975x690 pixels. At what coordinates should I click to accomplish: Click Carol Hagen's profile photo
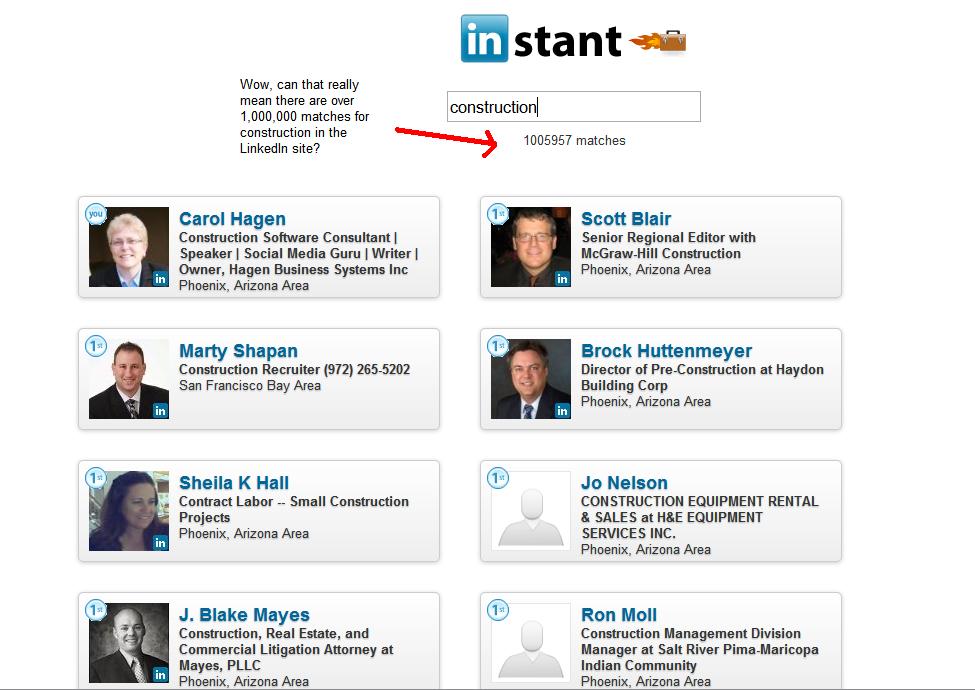point(129,247)
